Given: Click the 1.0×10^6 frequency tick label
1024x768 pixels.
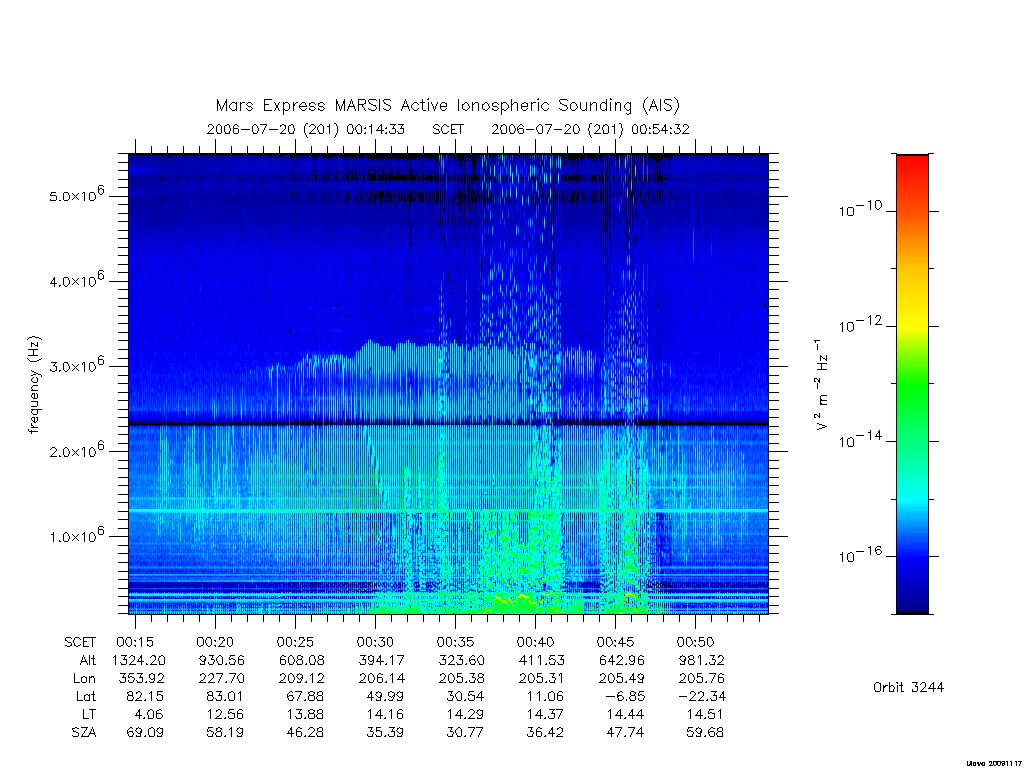Looking at the screenshot, I should (76, 536).
